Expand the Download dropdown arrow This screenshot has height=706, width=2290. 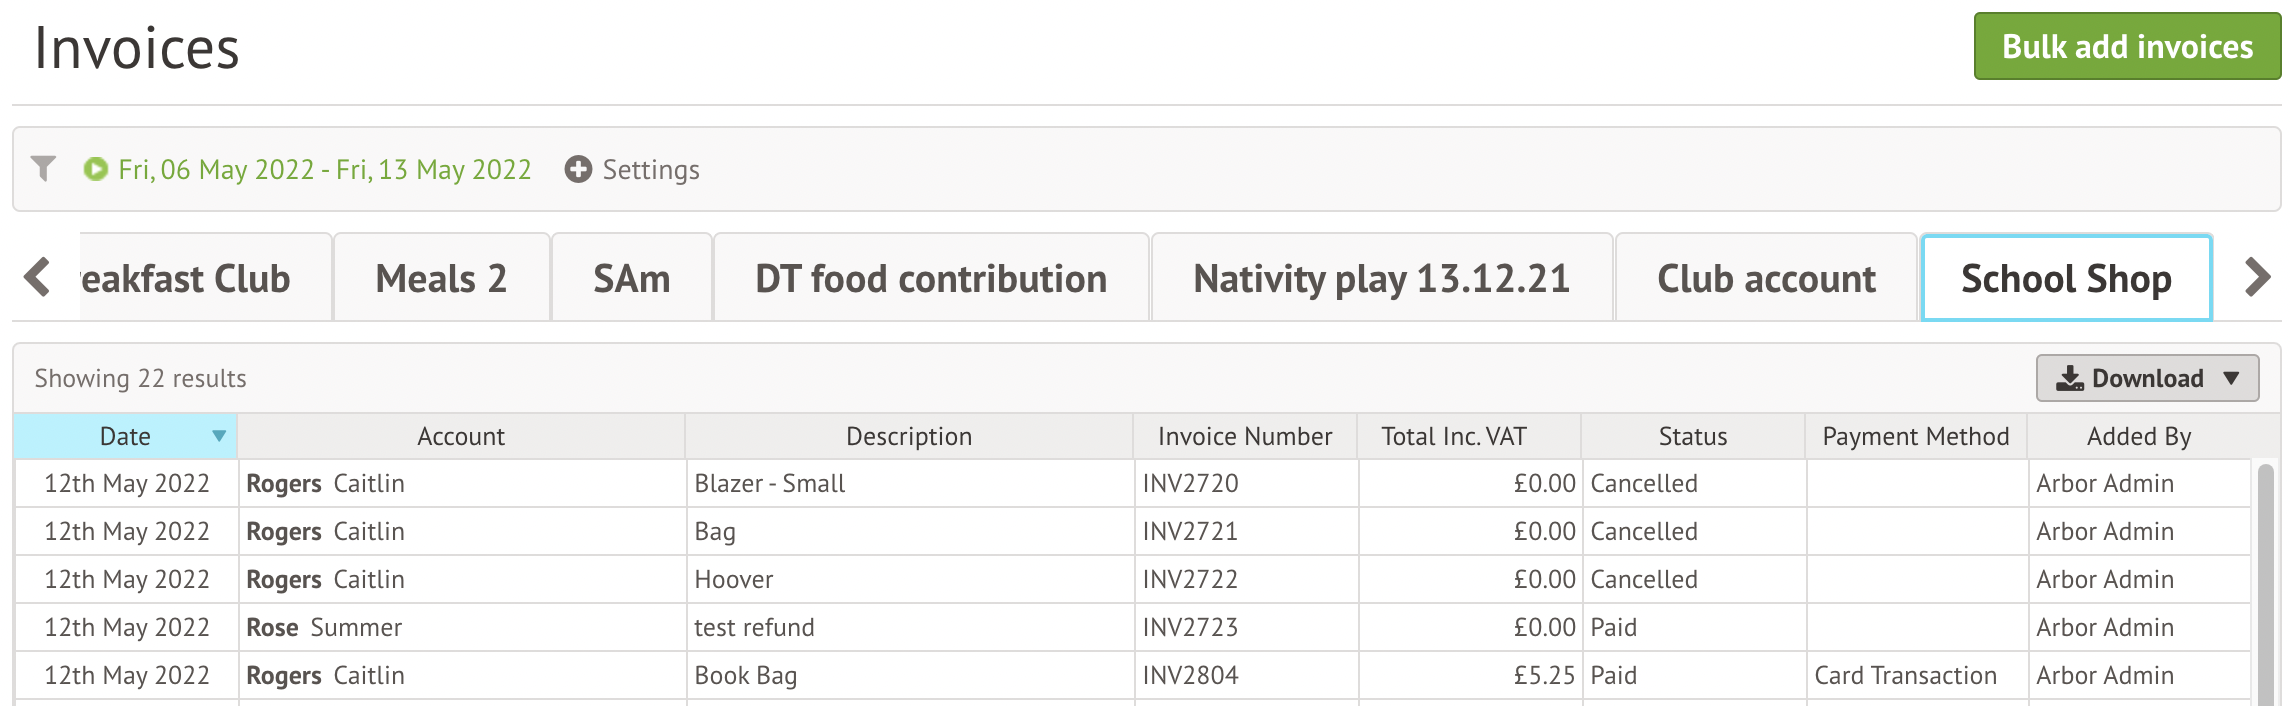(x=2231, y=378)
